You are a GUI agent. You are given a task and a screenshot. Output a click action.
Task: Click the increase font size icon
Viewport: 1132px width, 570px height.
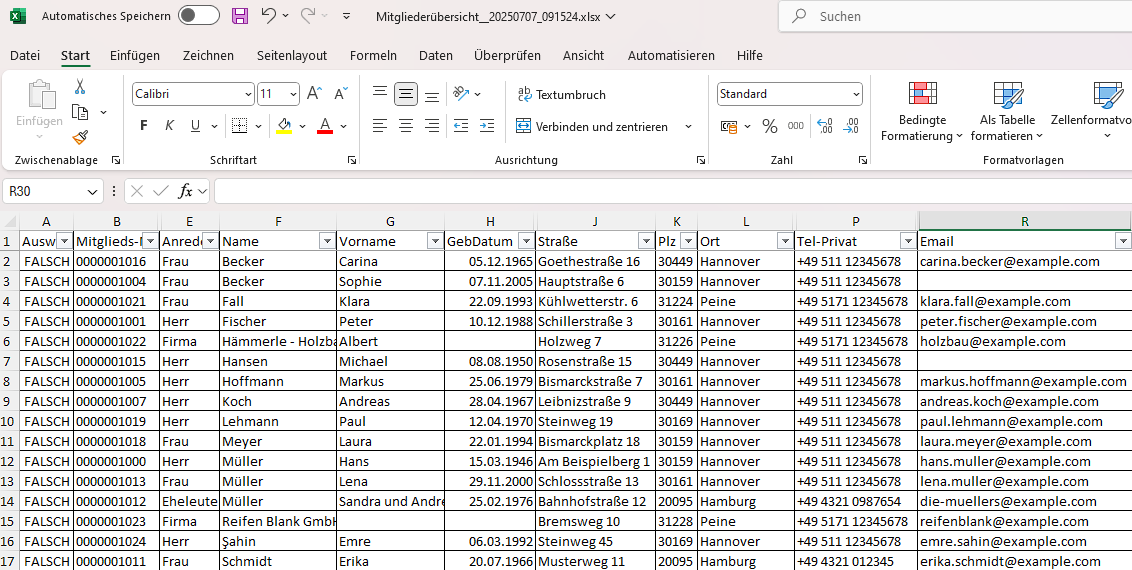[x=314, y=94]
